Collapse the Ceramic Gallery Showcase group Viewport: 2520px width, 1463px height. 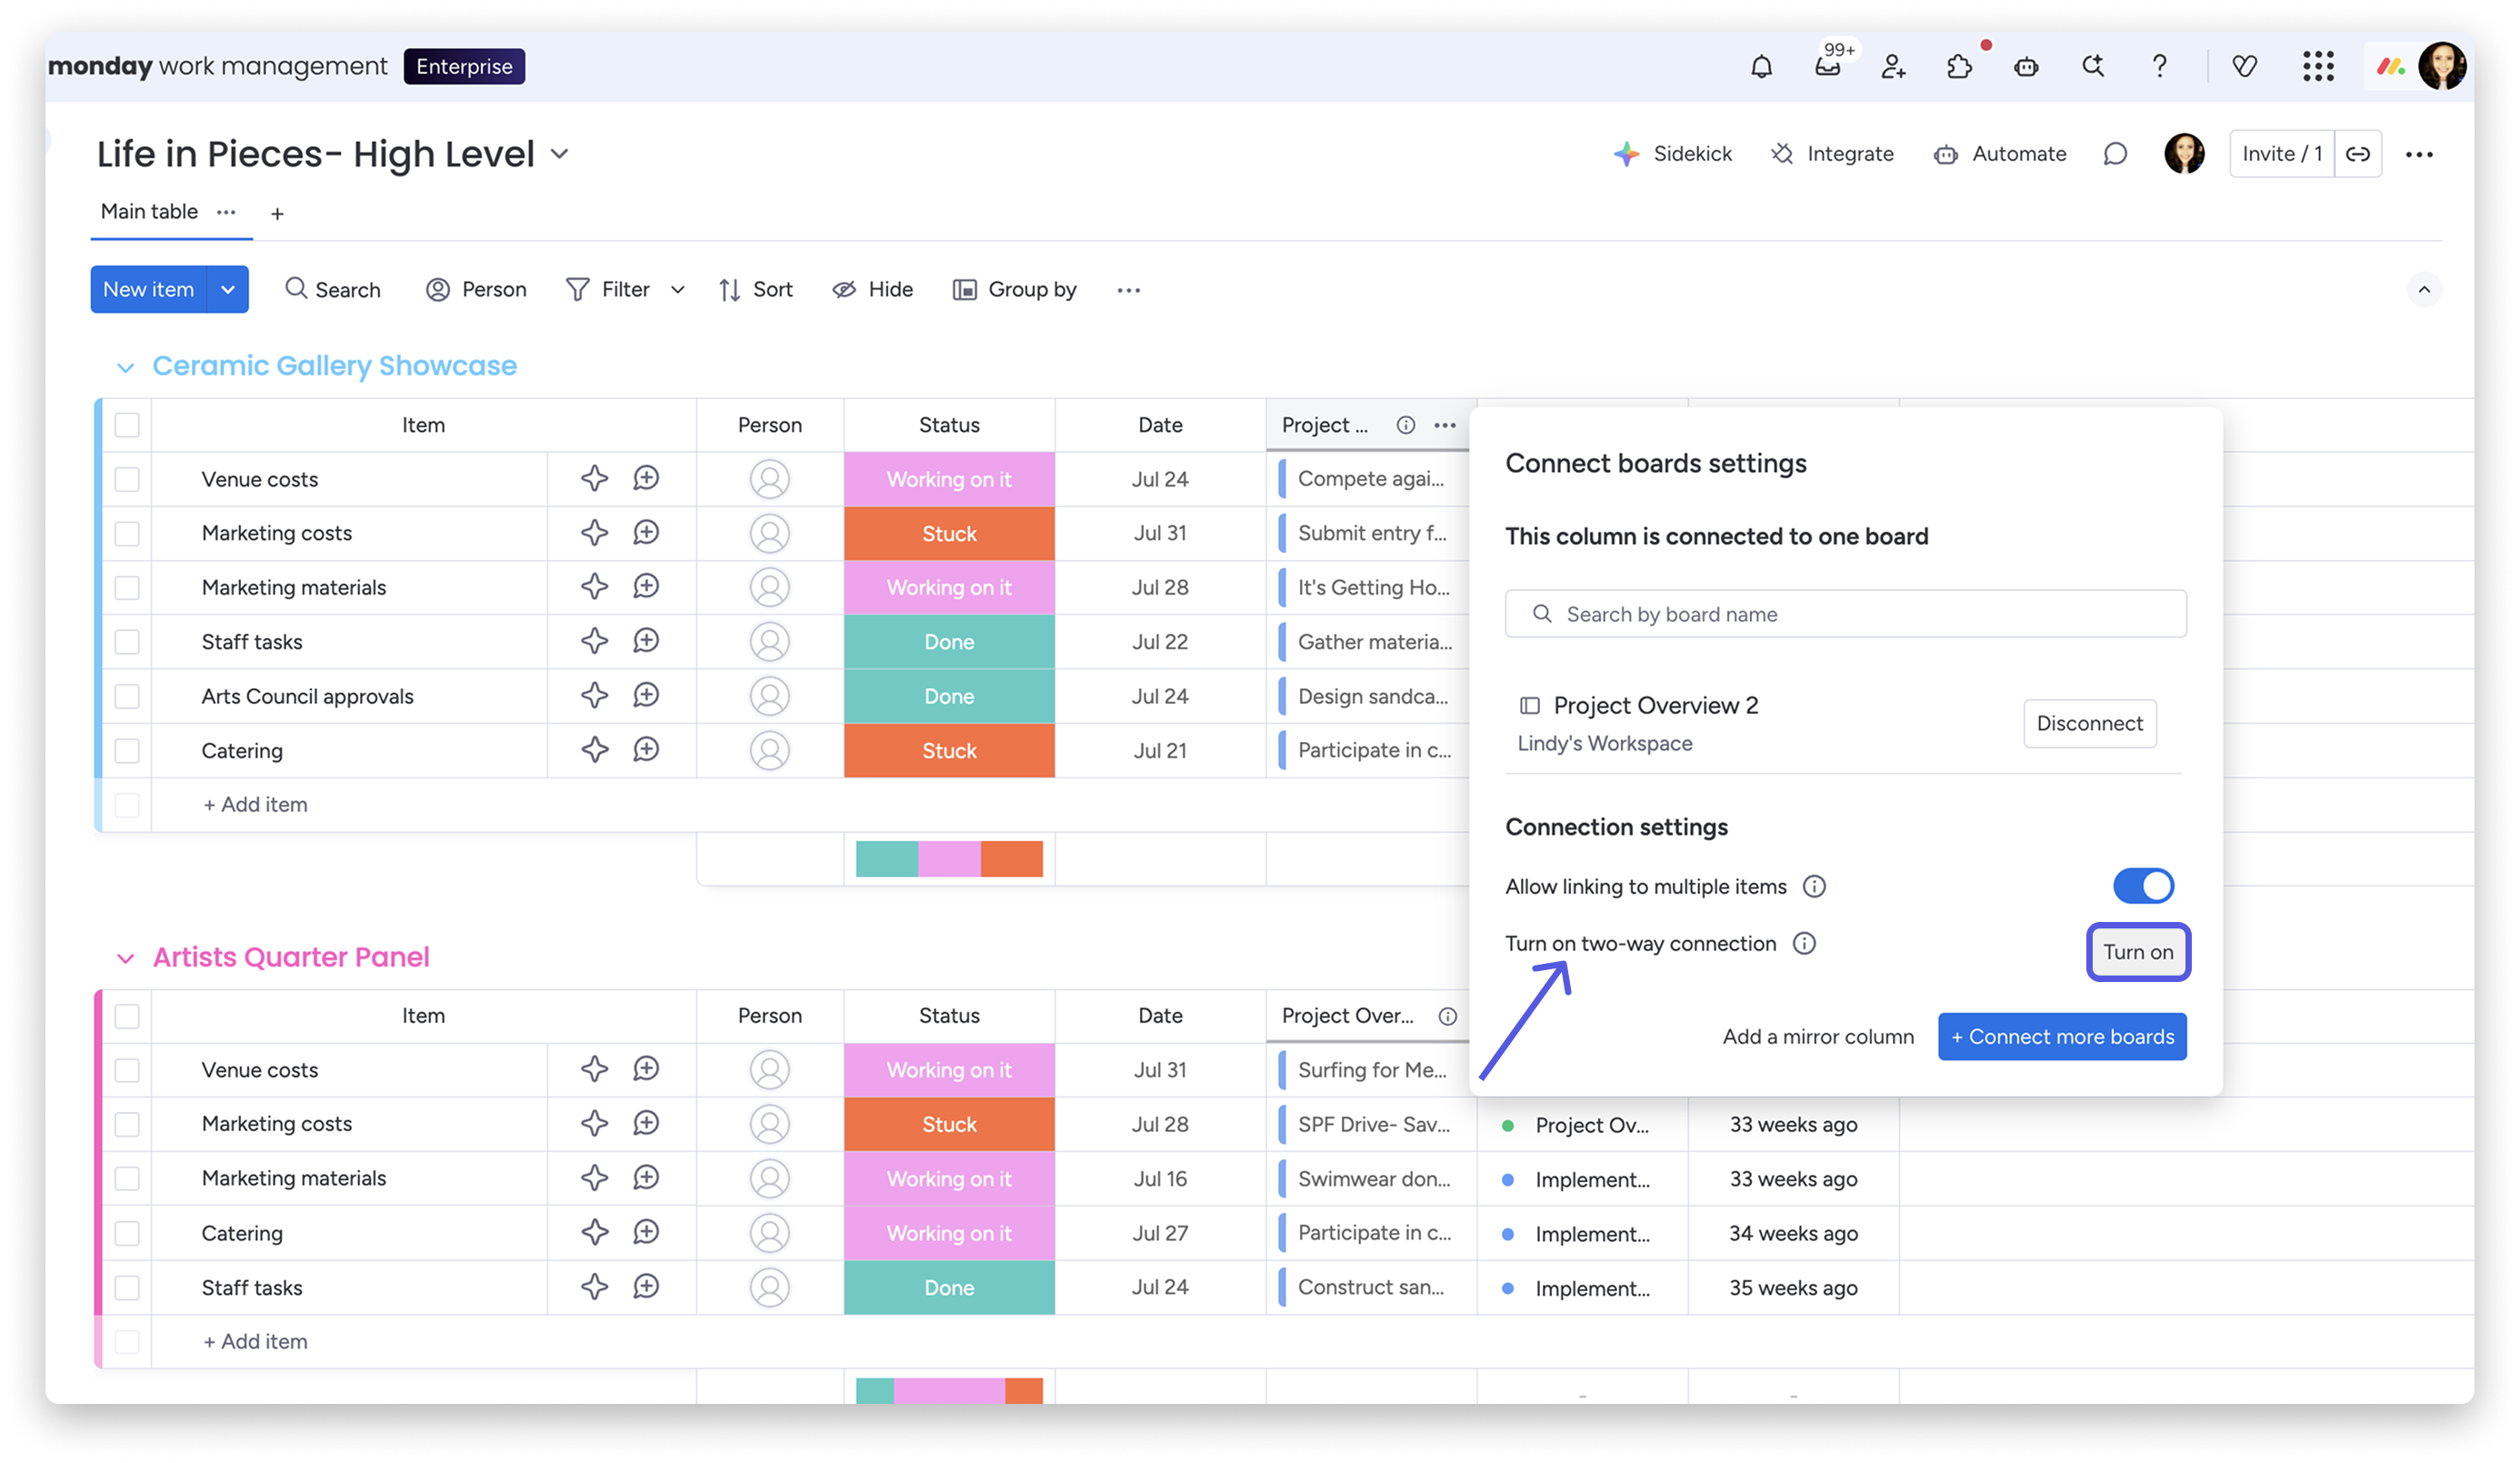click(x=126, y=367)
